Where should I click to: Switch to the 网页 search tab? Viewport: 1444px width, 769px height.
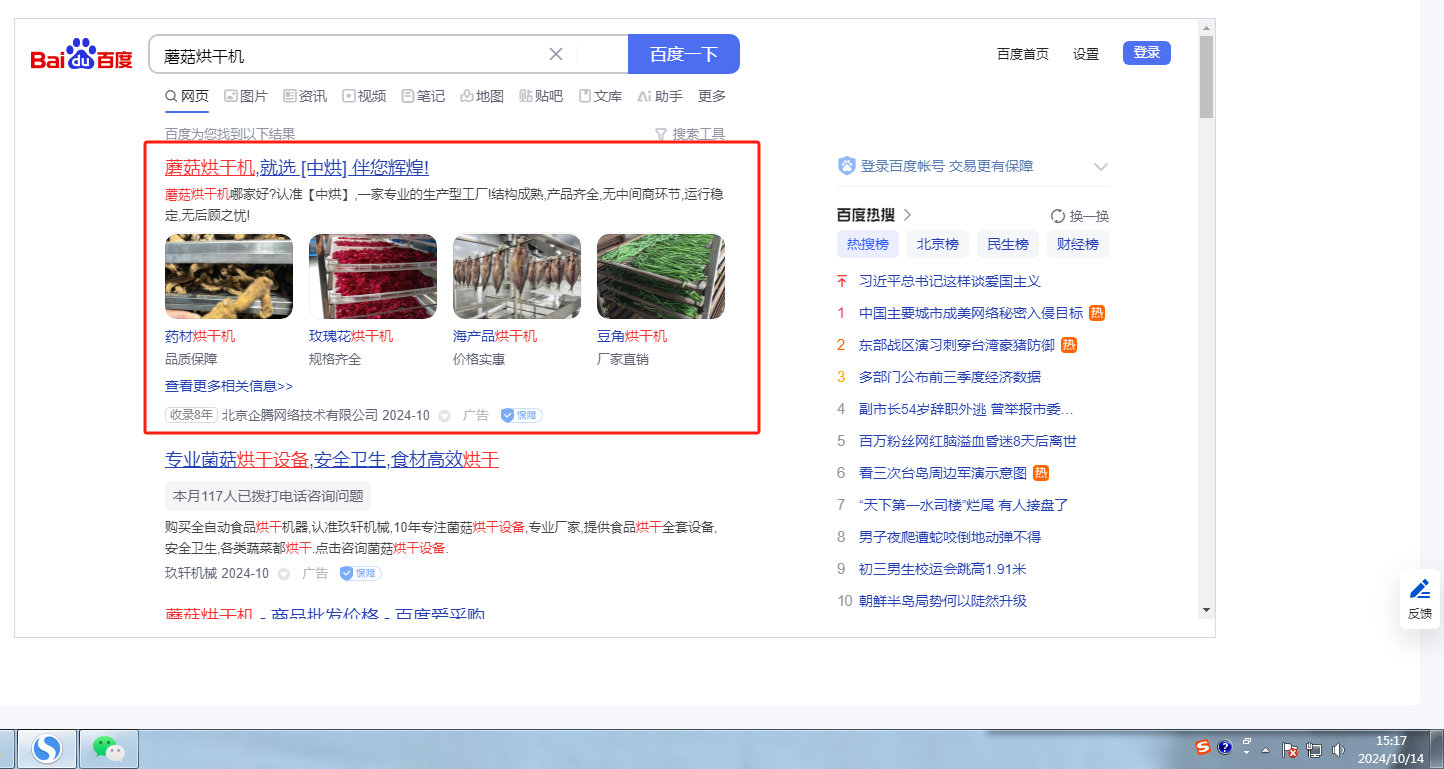pyautogui.click(x=187, y=96)
